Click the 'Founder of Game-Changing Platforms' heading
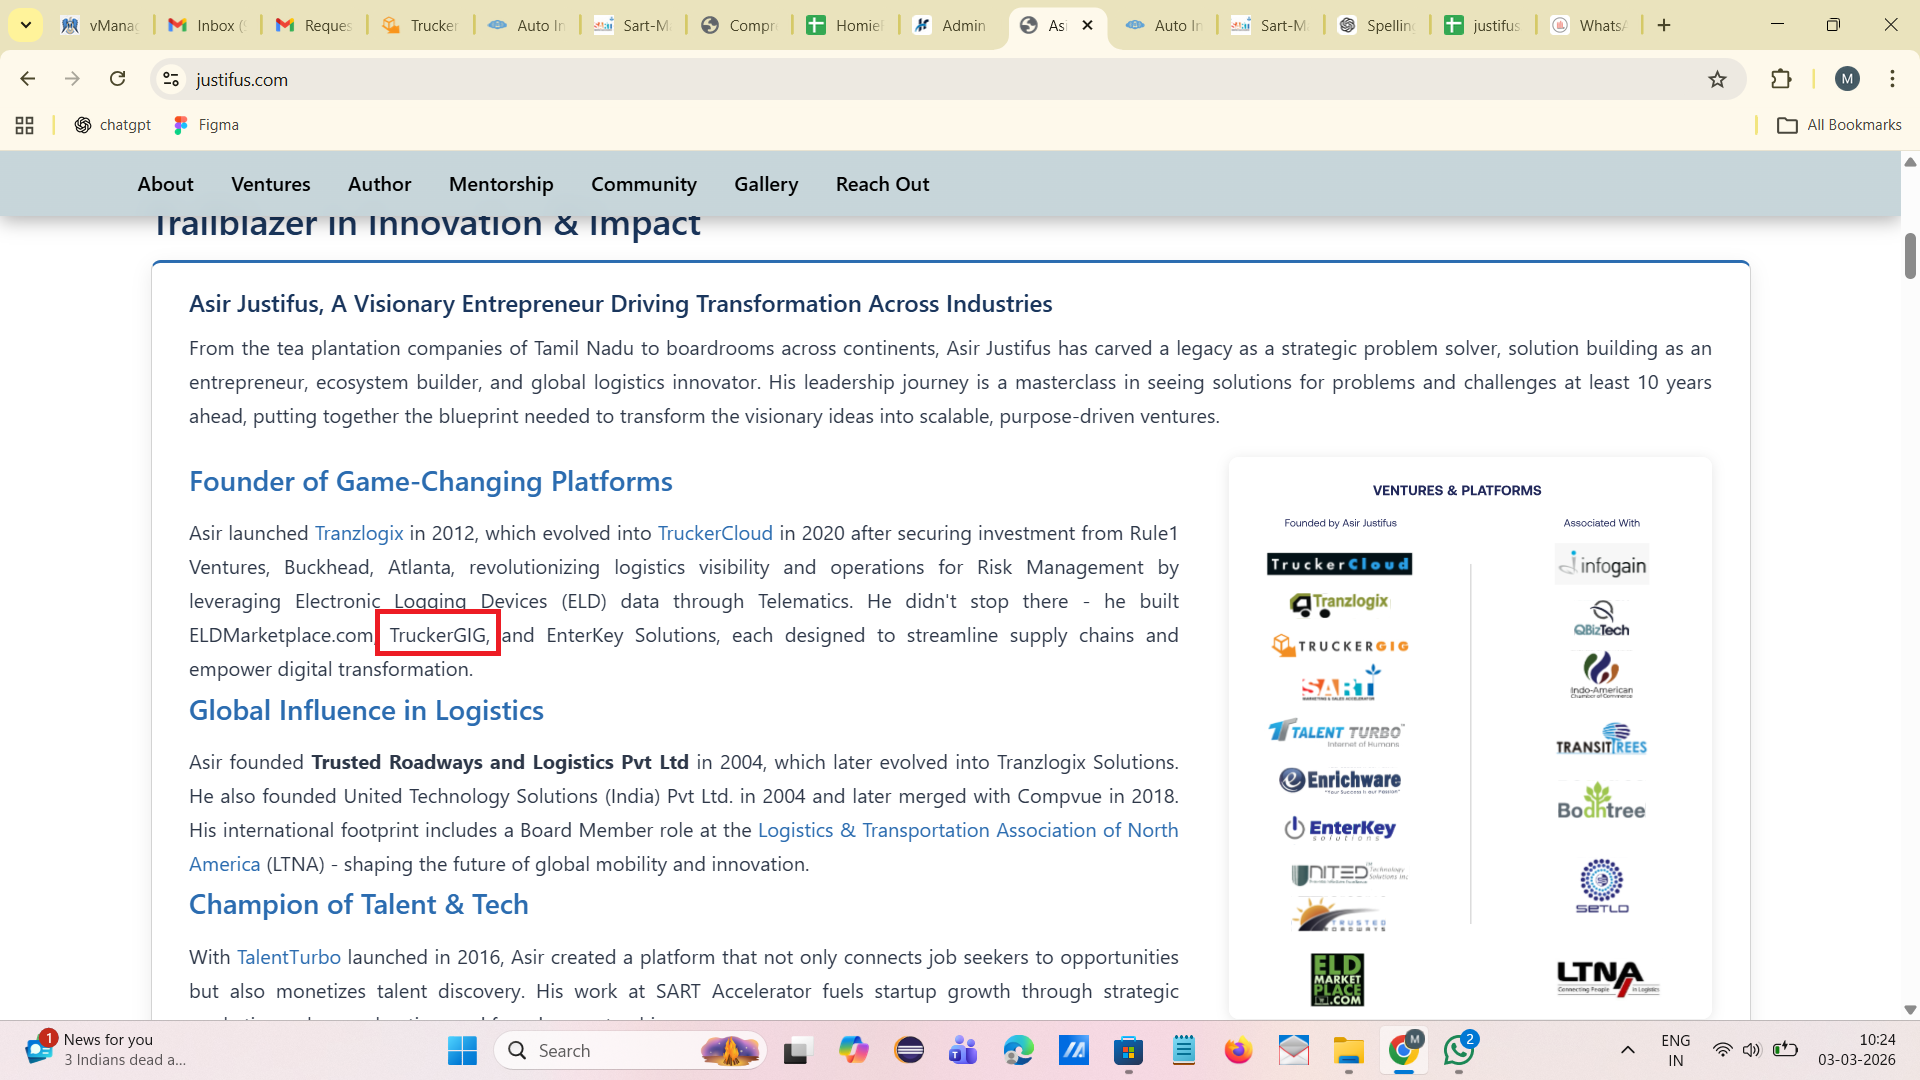 tap(431, 482)
